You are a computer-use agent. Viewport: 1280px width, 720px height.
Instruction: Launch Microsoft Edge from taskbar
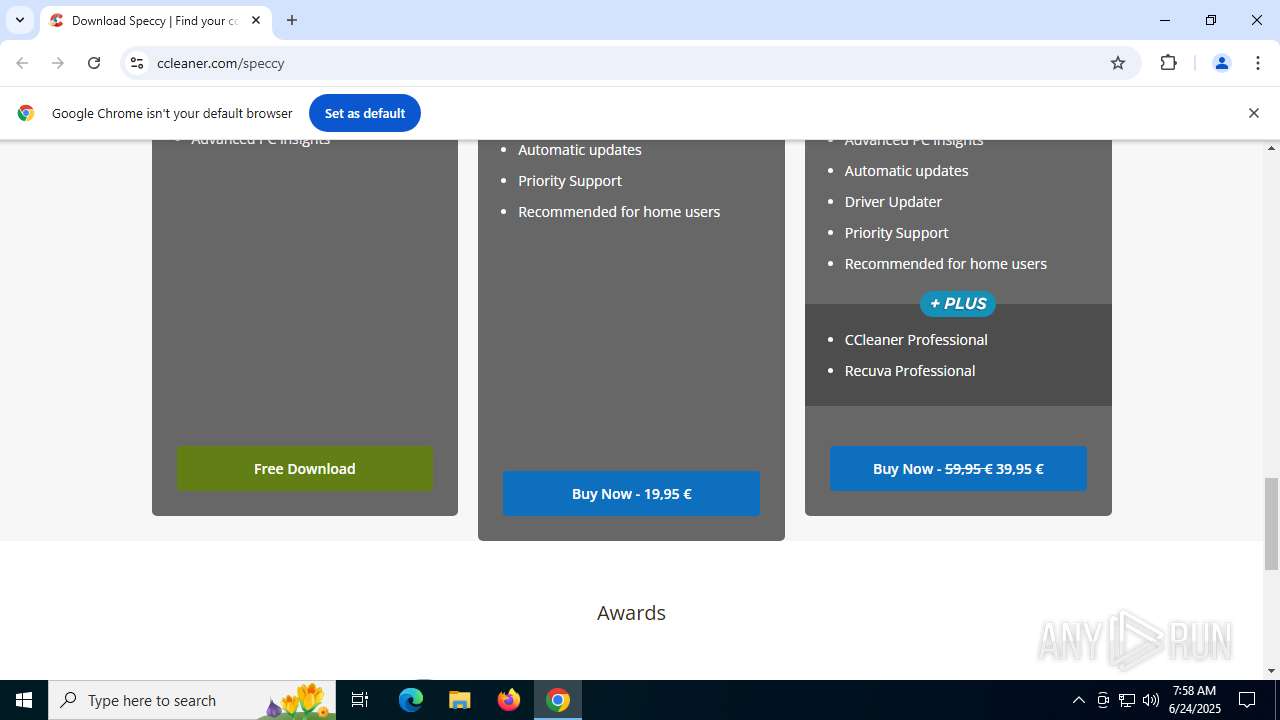[x=411, y=700]
